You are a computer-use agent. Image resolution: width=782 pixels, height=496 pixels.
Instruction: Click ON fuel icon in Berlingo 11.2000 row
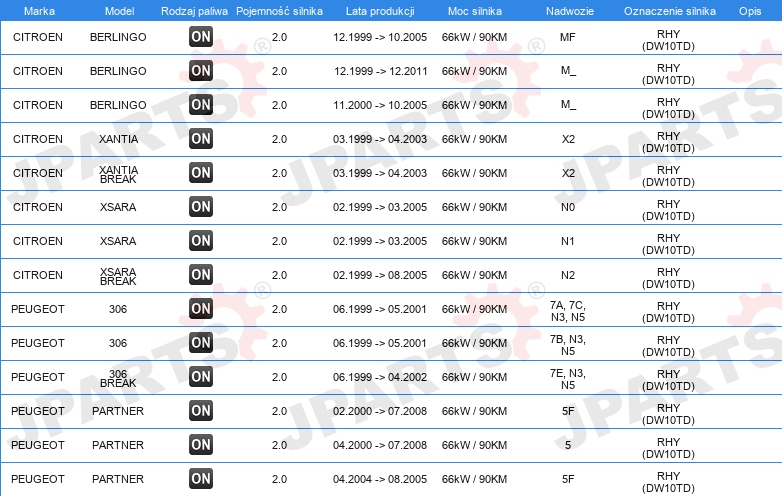coord(201,105)
